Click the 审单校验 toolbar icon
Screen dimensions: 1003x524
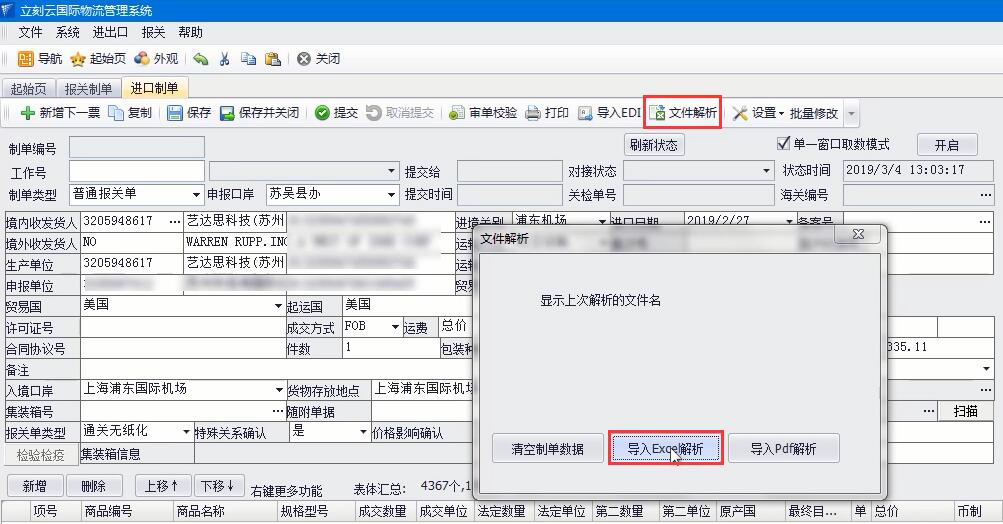pos(457,113)
